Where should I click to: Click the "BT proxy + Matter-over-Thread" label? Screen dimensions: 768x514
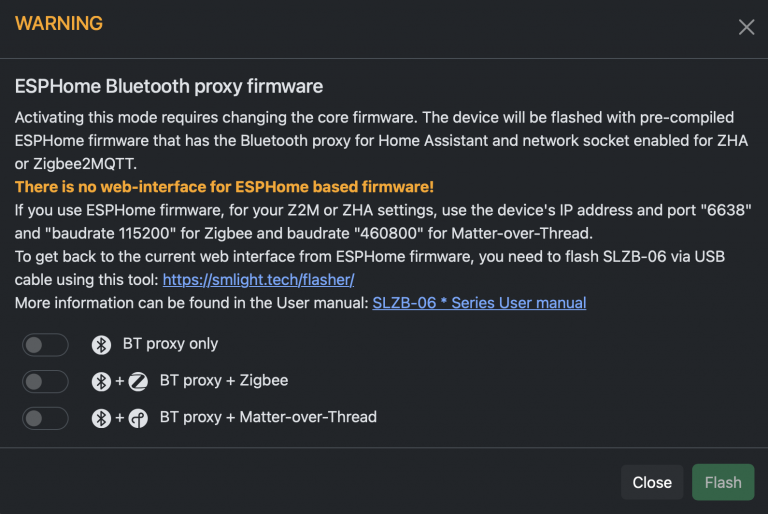coord(268,417)
